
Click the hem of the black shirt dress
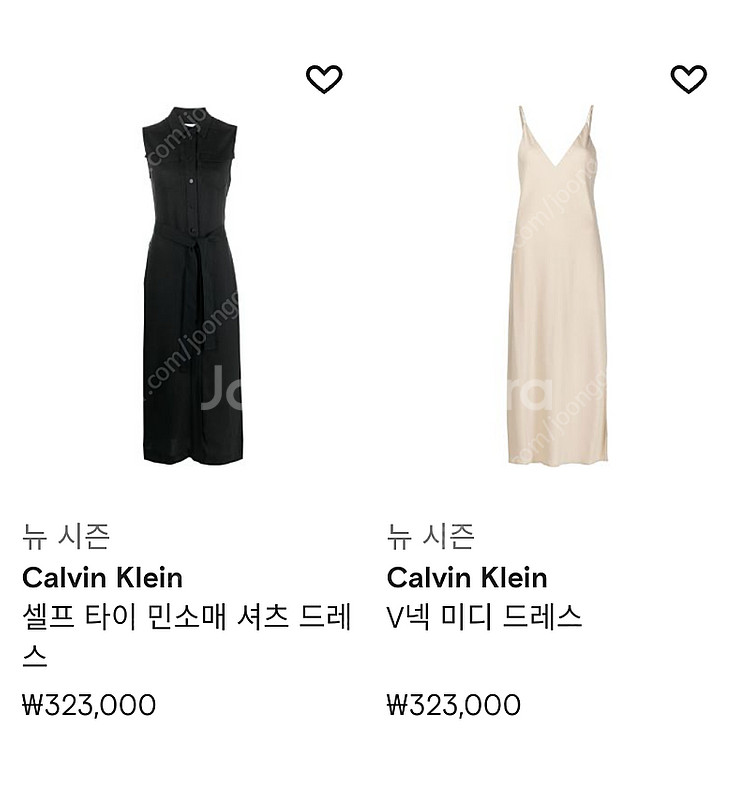pos(193,456)
